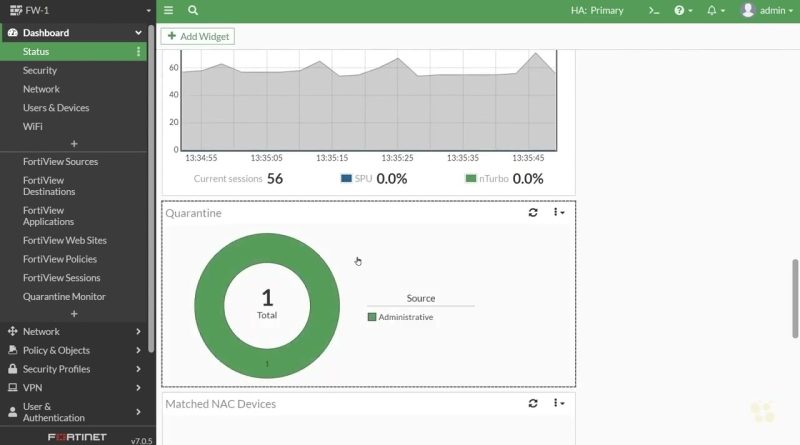
Task: Refresh the Matched NAC Devices widget
Action: [x=533, y=403]
